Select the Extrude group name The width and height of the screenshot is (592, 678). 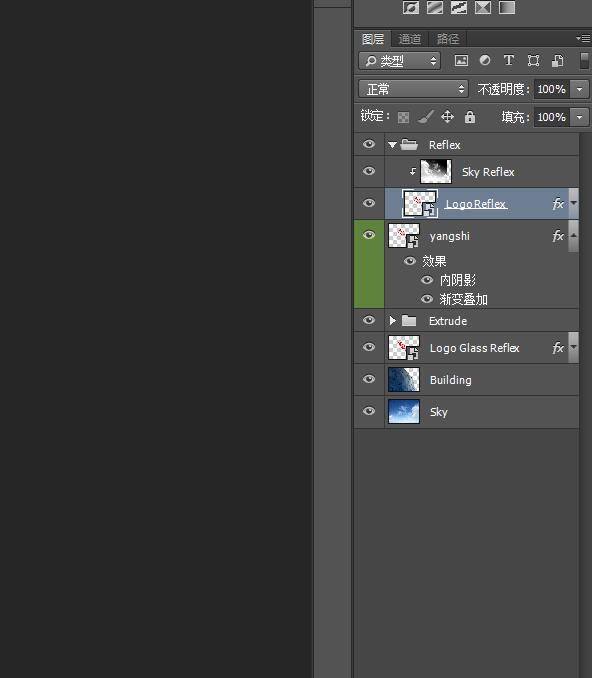448,321
